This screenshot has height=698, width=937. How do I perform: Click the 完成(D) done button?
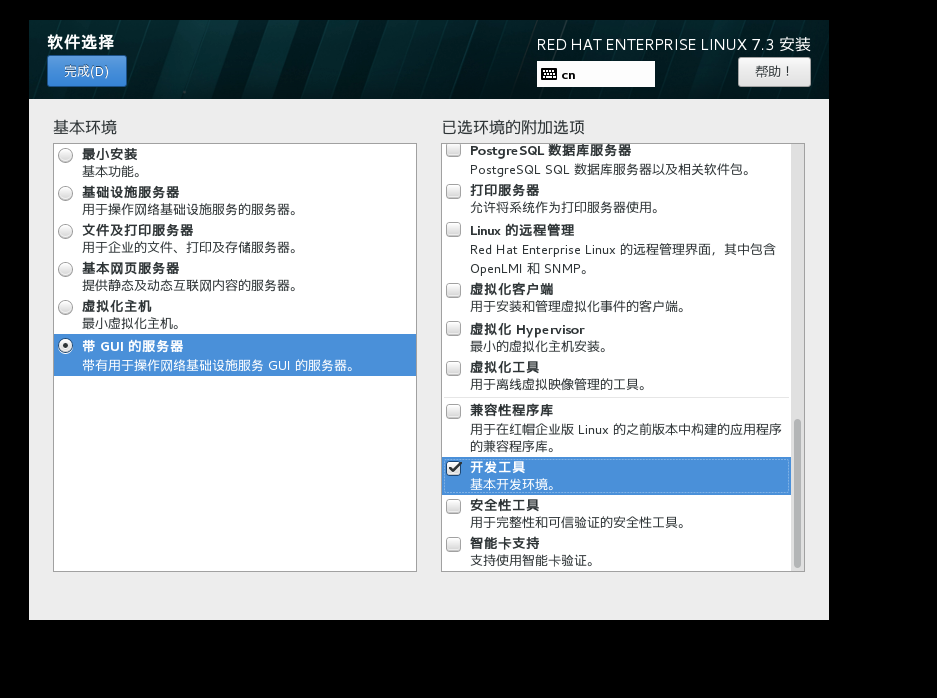(87, 71)
